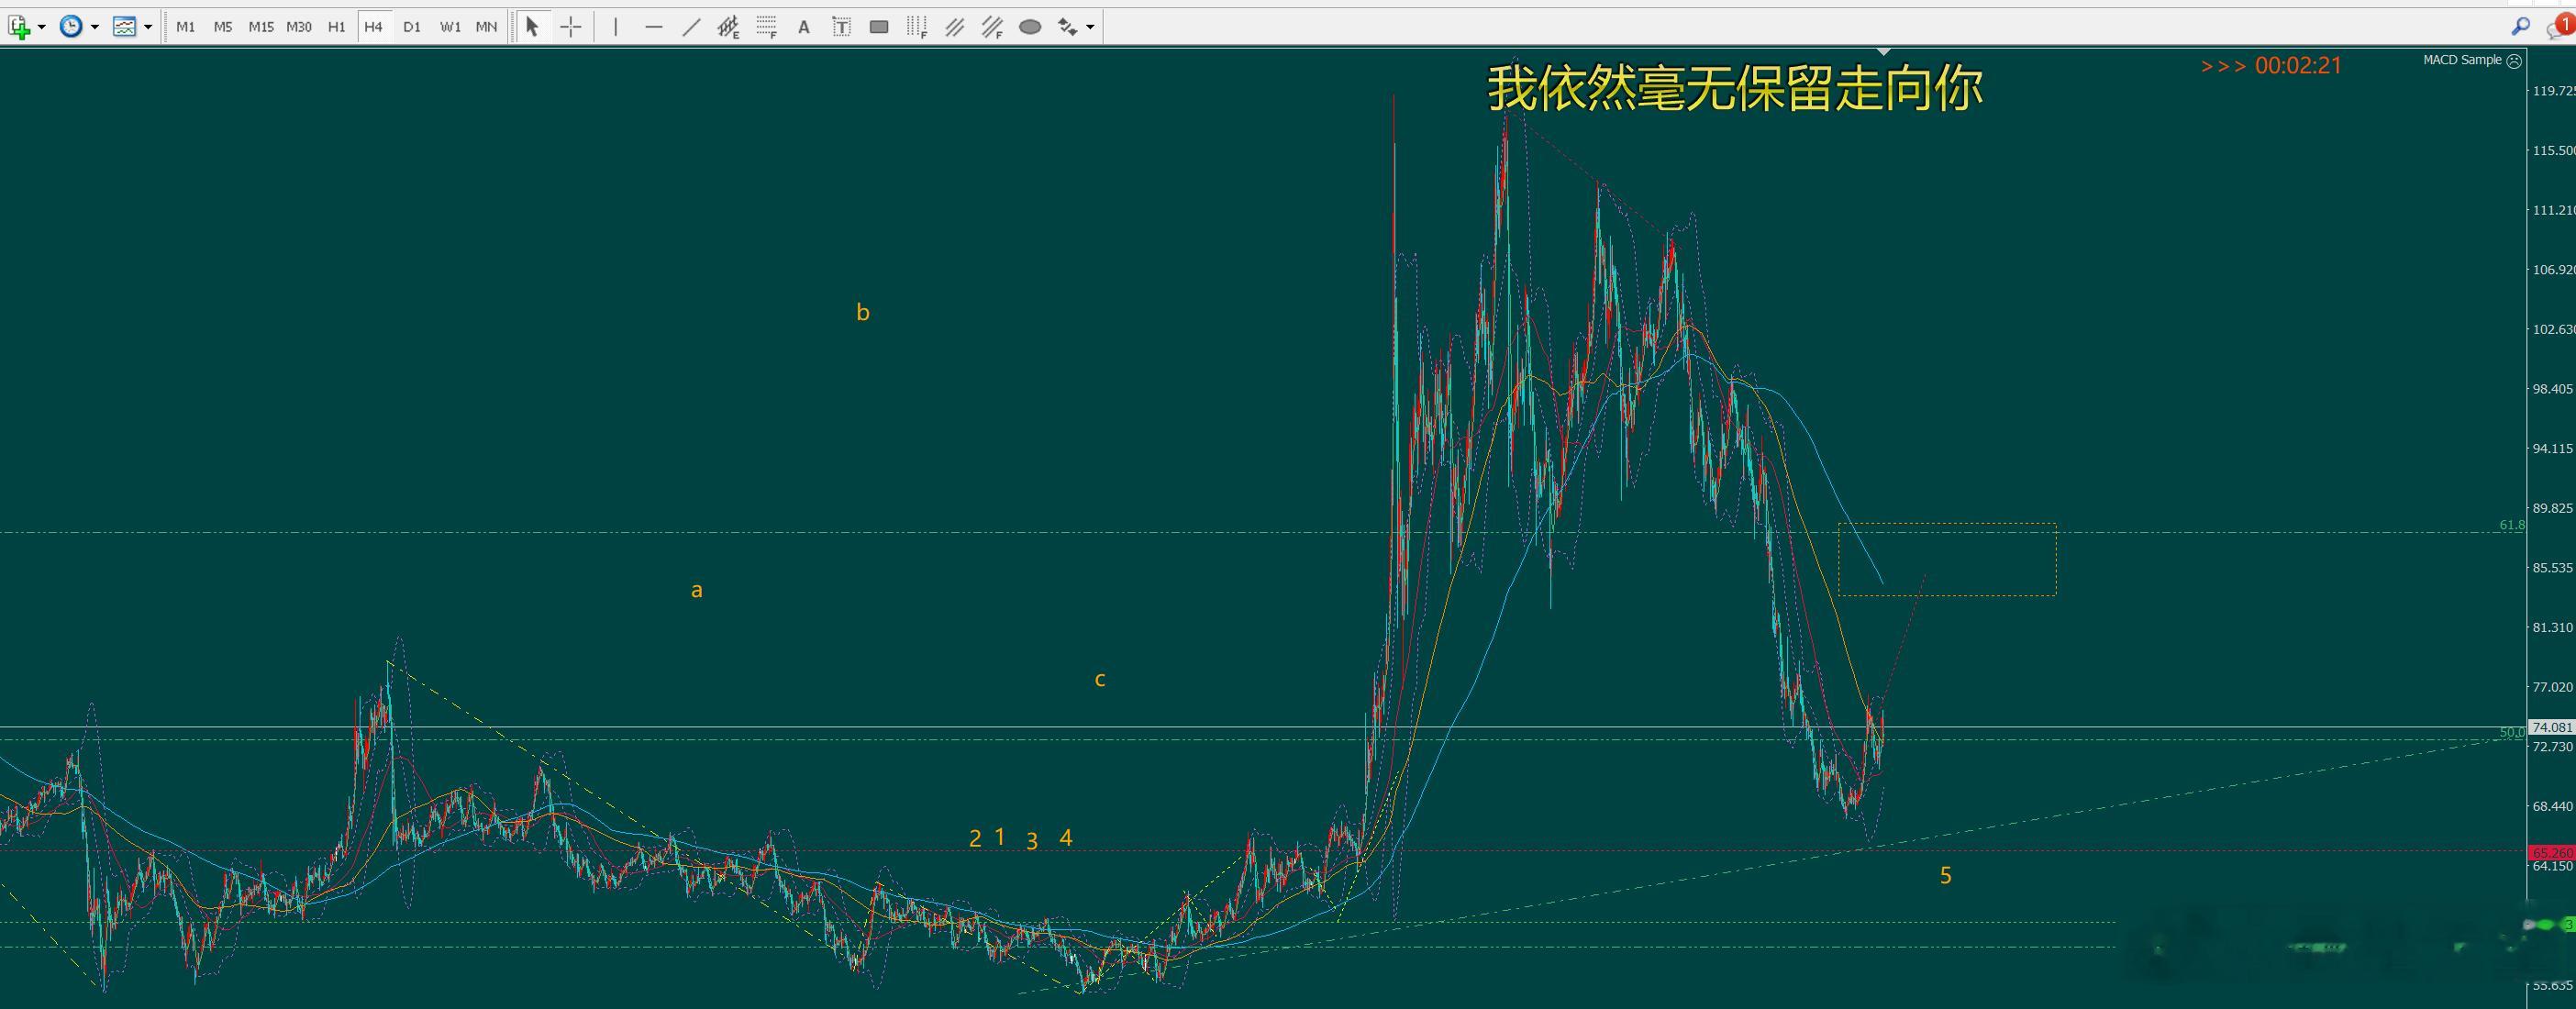Open the chart templates icon

tap(125, 27)
